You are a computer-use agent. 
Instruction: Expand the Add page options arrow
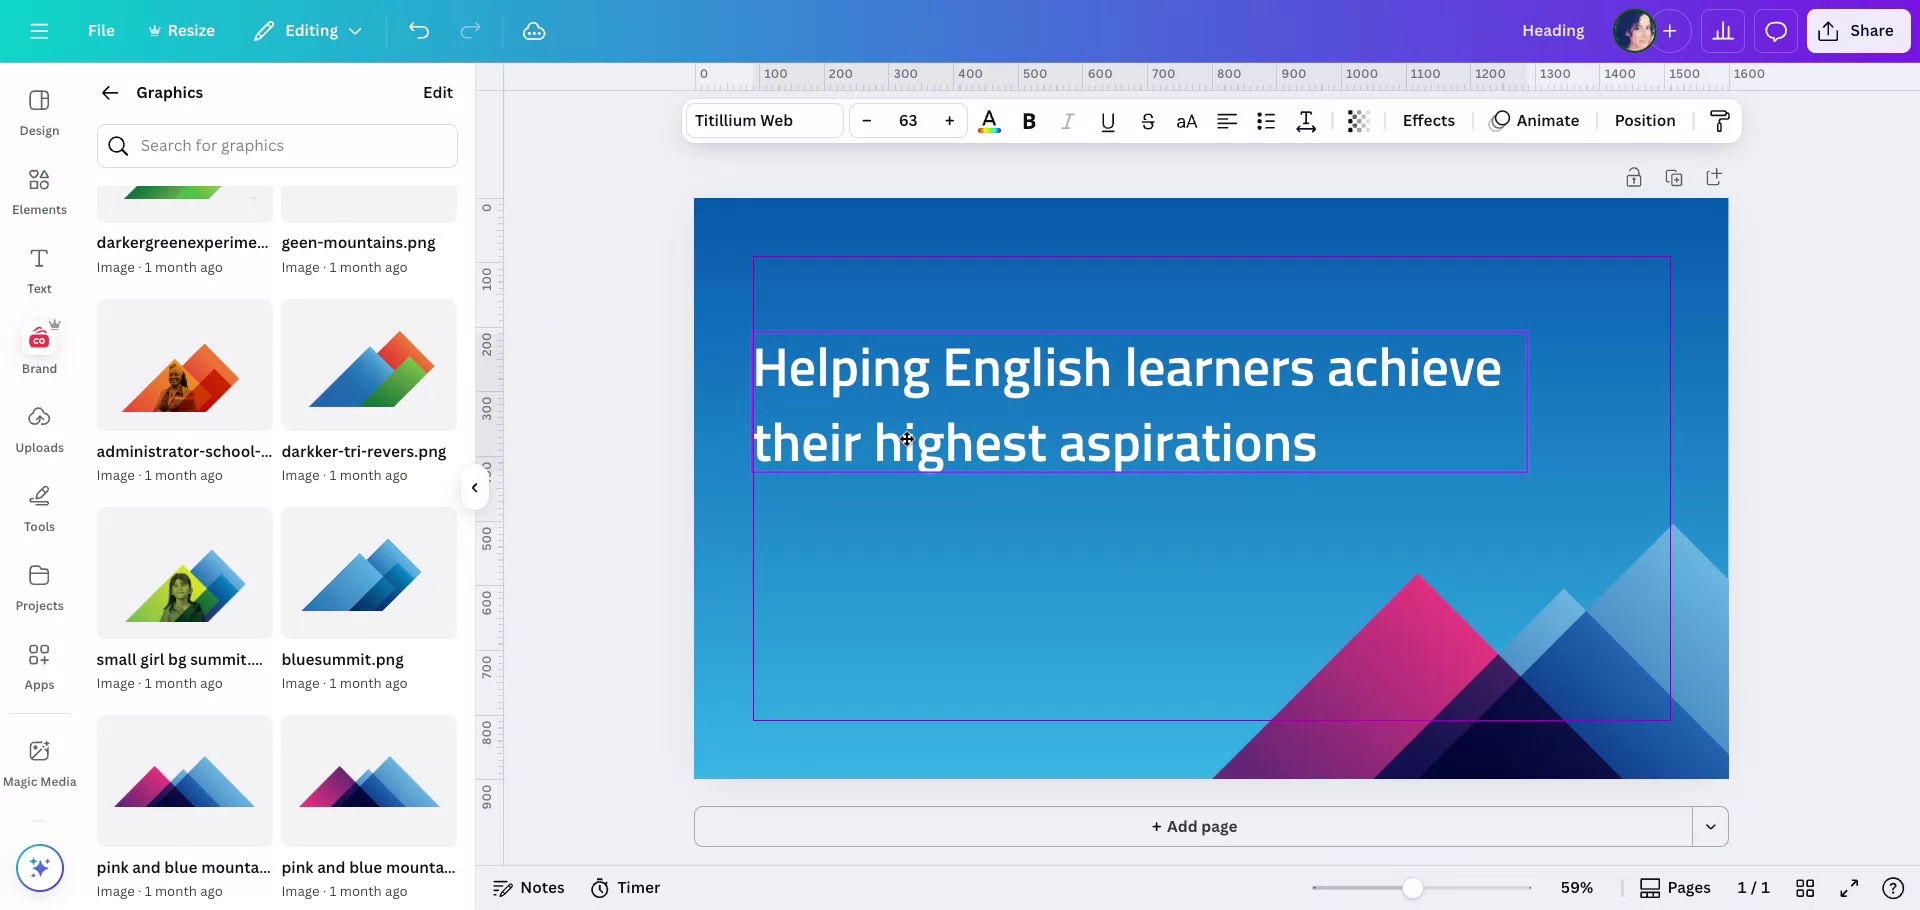(x=1710, y=827)
